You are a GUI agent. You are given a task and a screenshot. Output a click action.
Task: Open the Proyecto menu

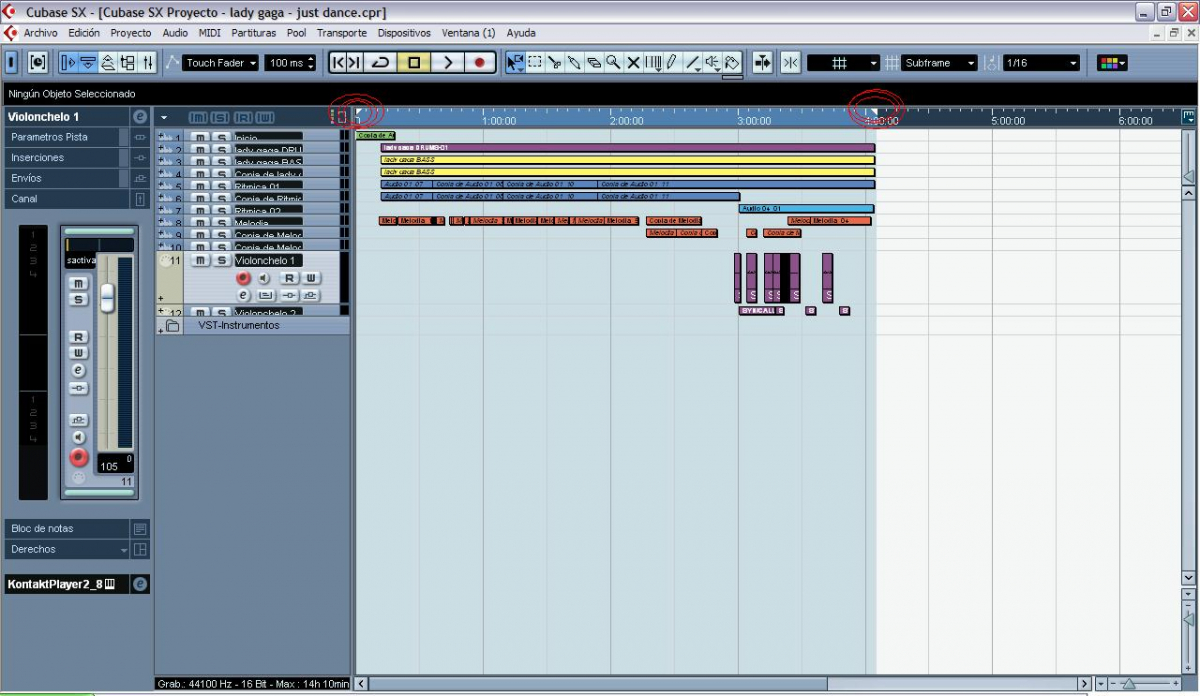[x=131, y=33]
